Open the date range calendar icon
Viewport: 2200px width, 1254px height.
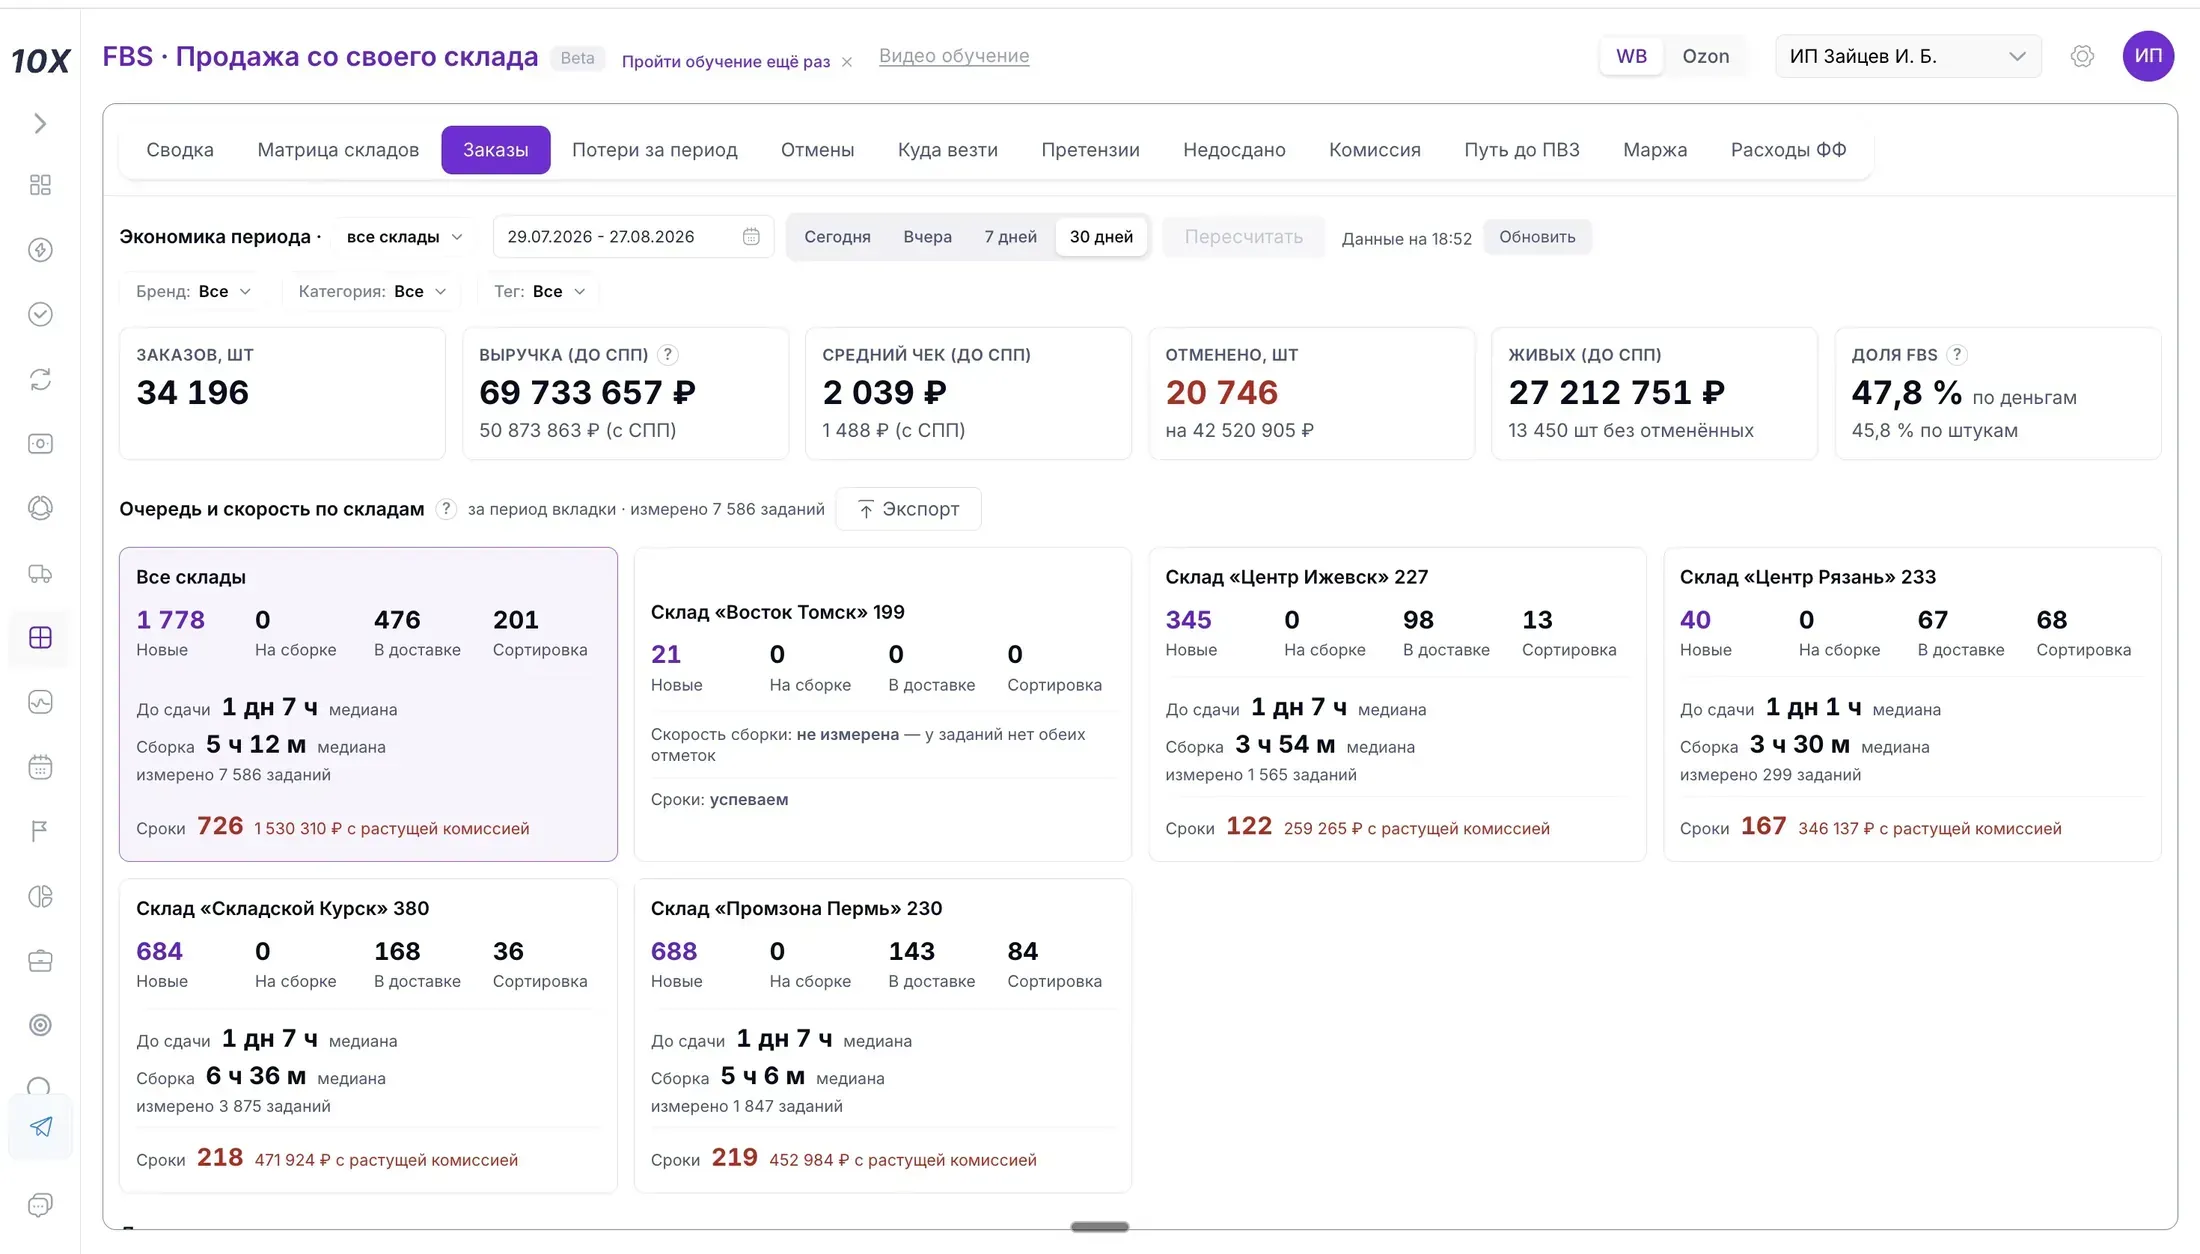(751, 237)
